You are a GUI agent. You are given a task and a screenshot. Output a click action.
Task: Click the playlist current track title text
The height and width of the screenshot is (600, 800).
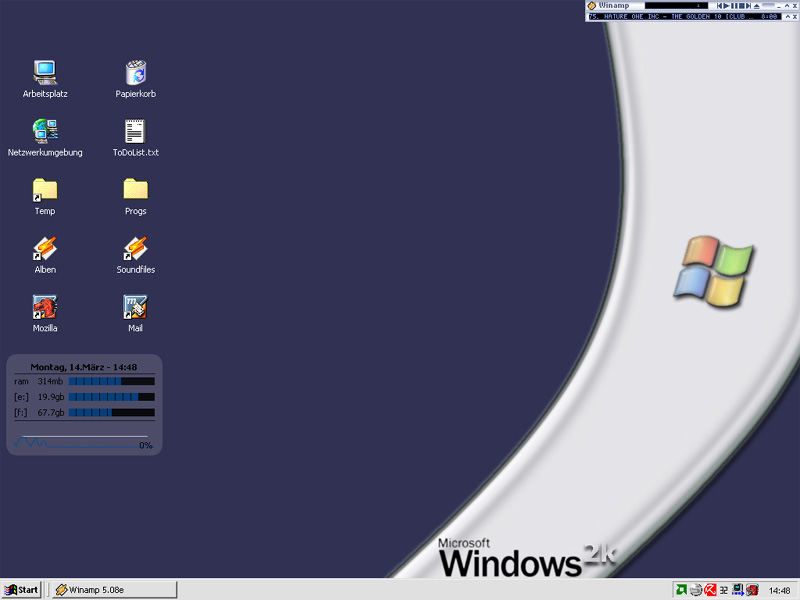671,16
